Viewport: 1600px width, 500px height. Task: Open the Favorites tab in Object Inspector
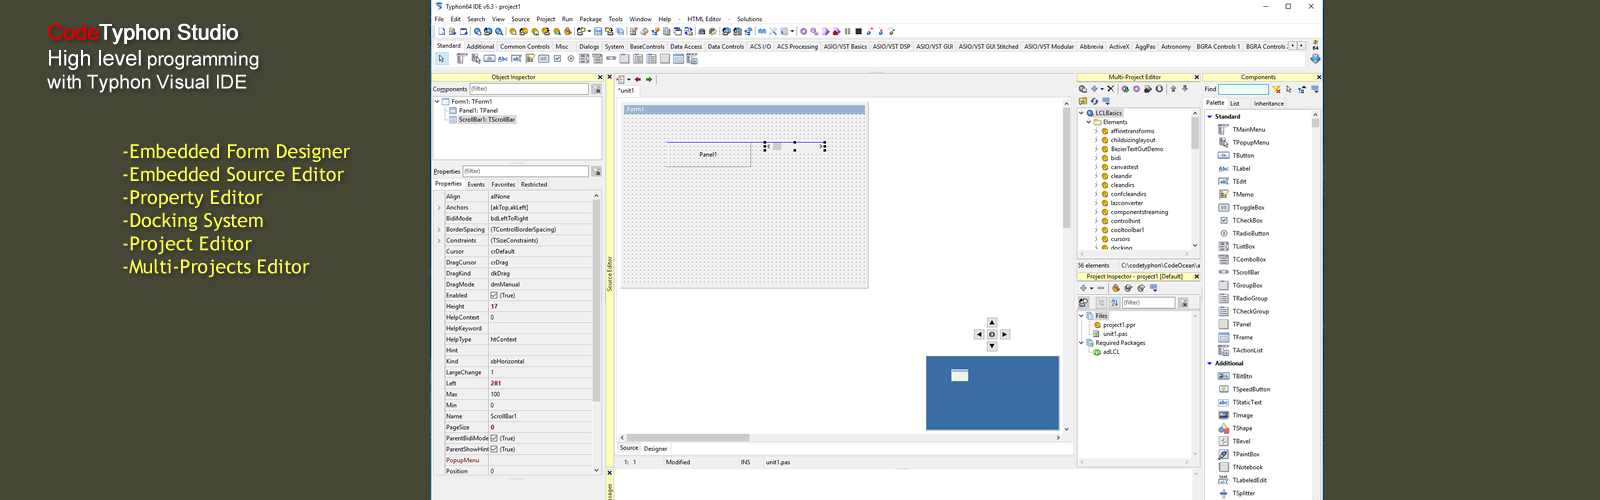[503, 184]
